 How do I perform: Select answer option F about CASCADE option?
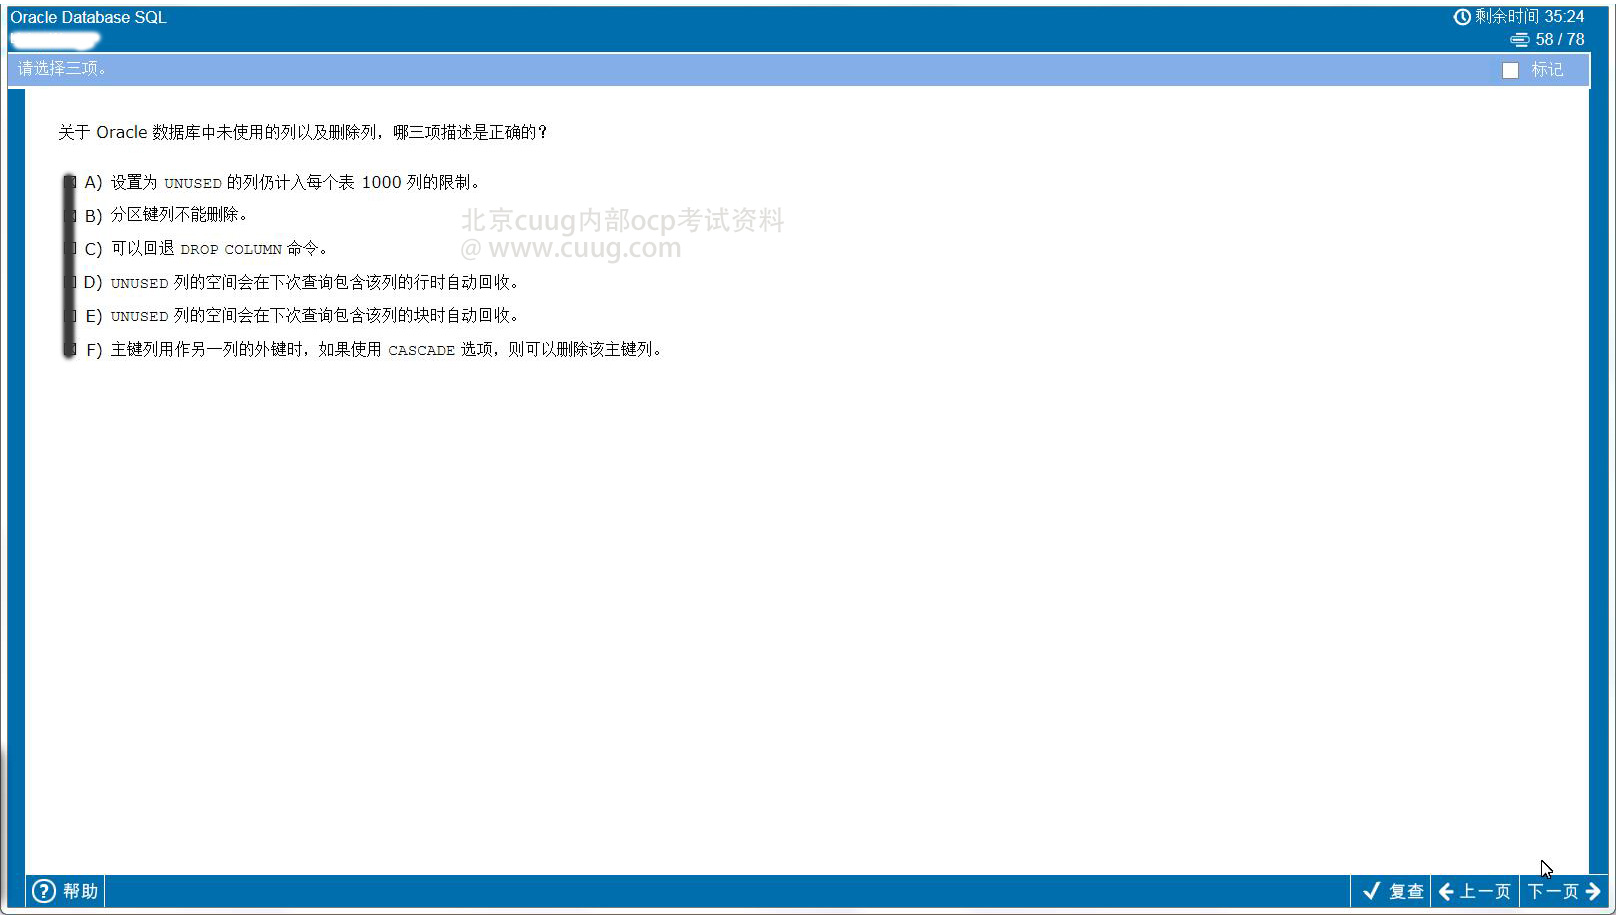pyautogui.click(x=69, y=349)
